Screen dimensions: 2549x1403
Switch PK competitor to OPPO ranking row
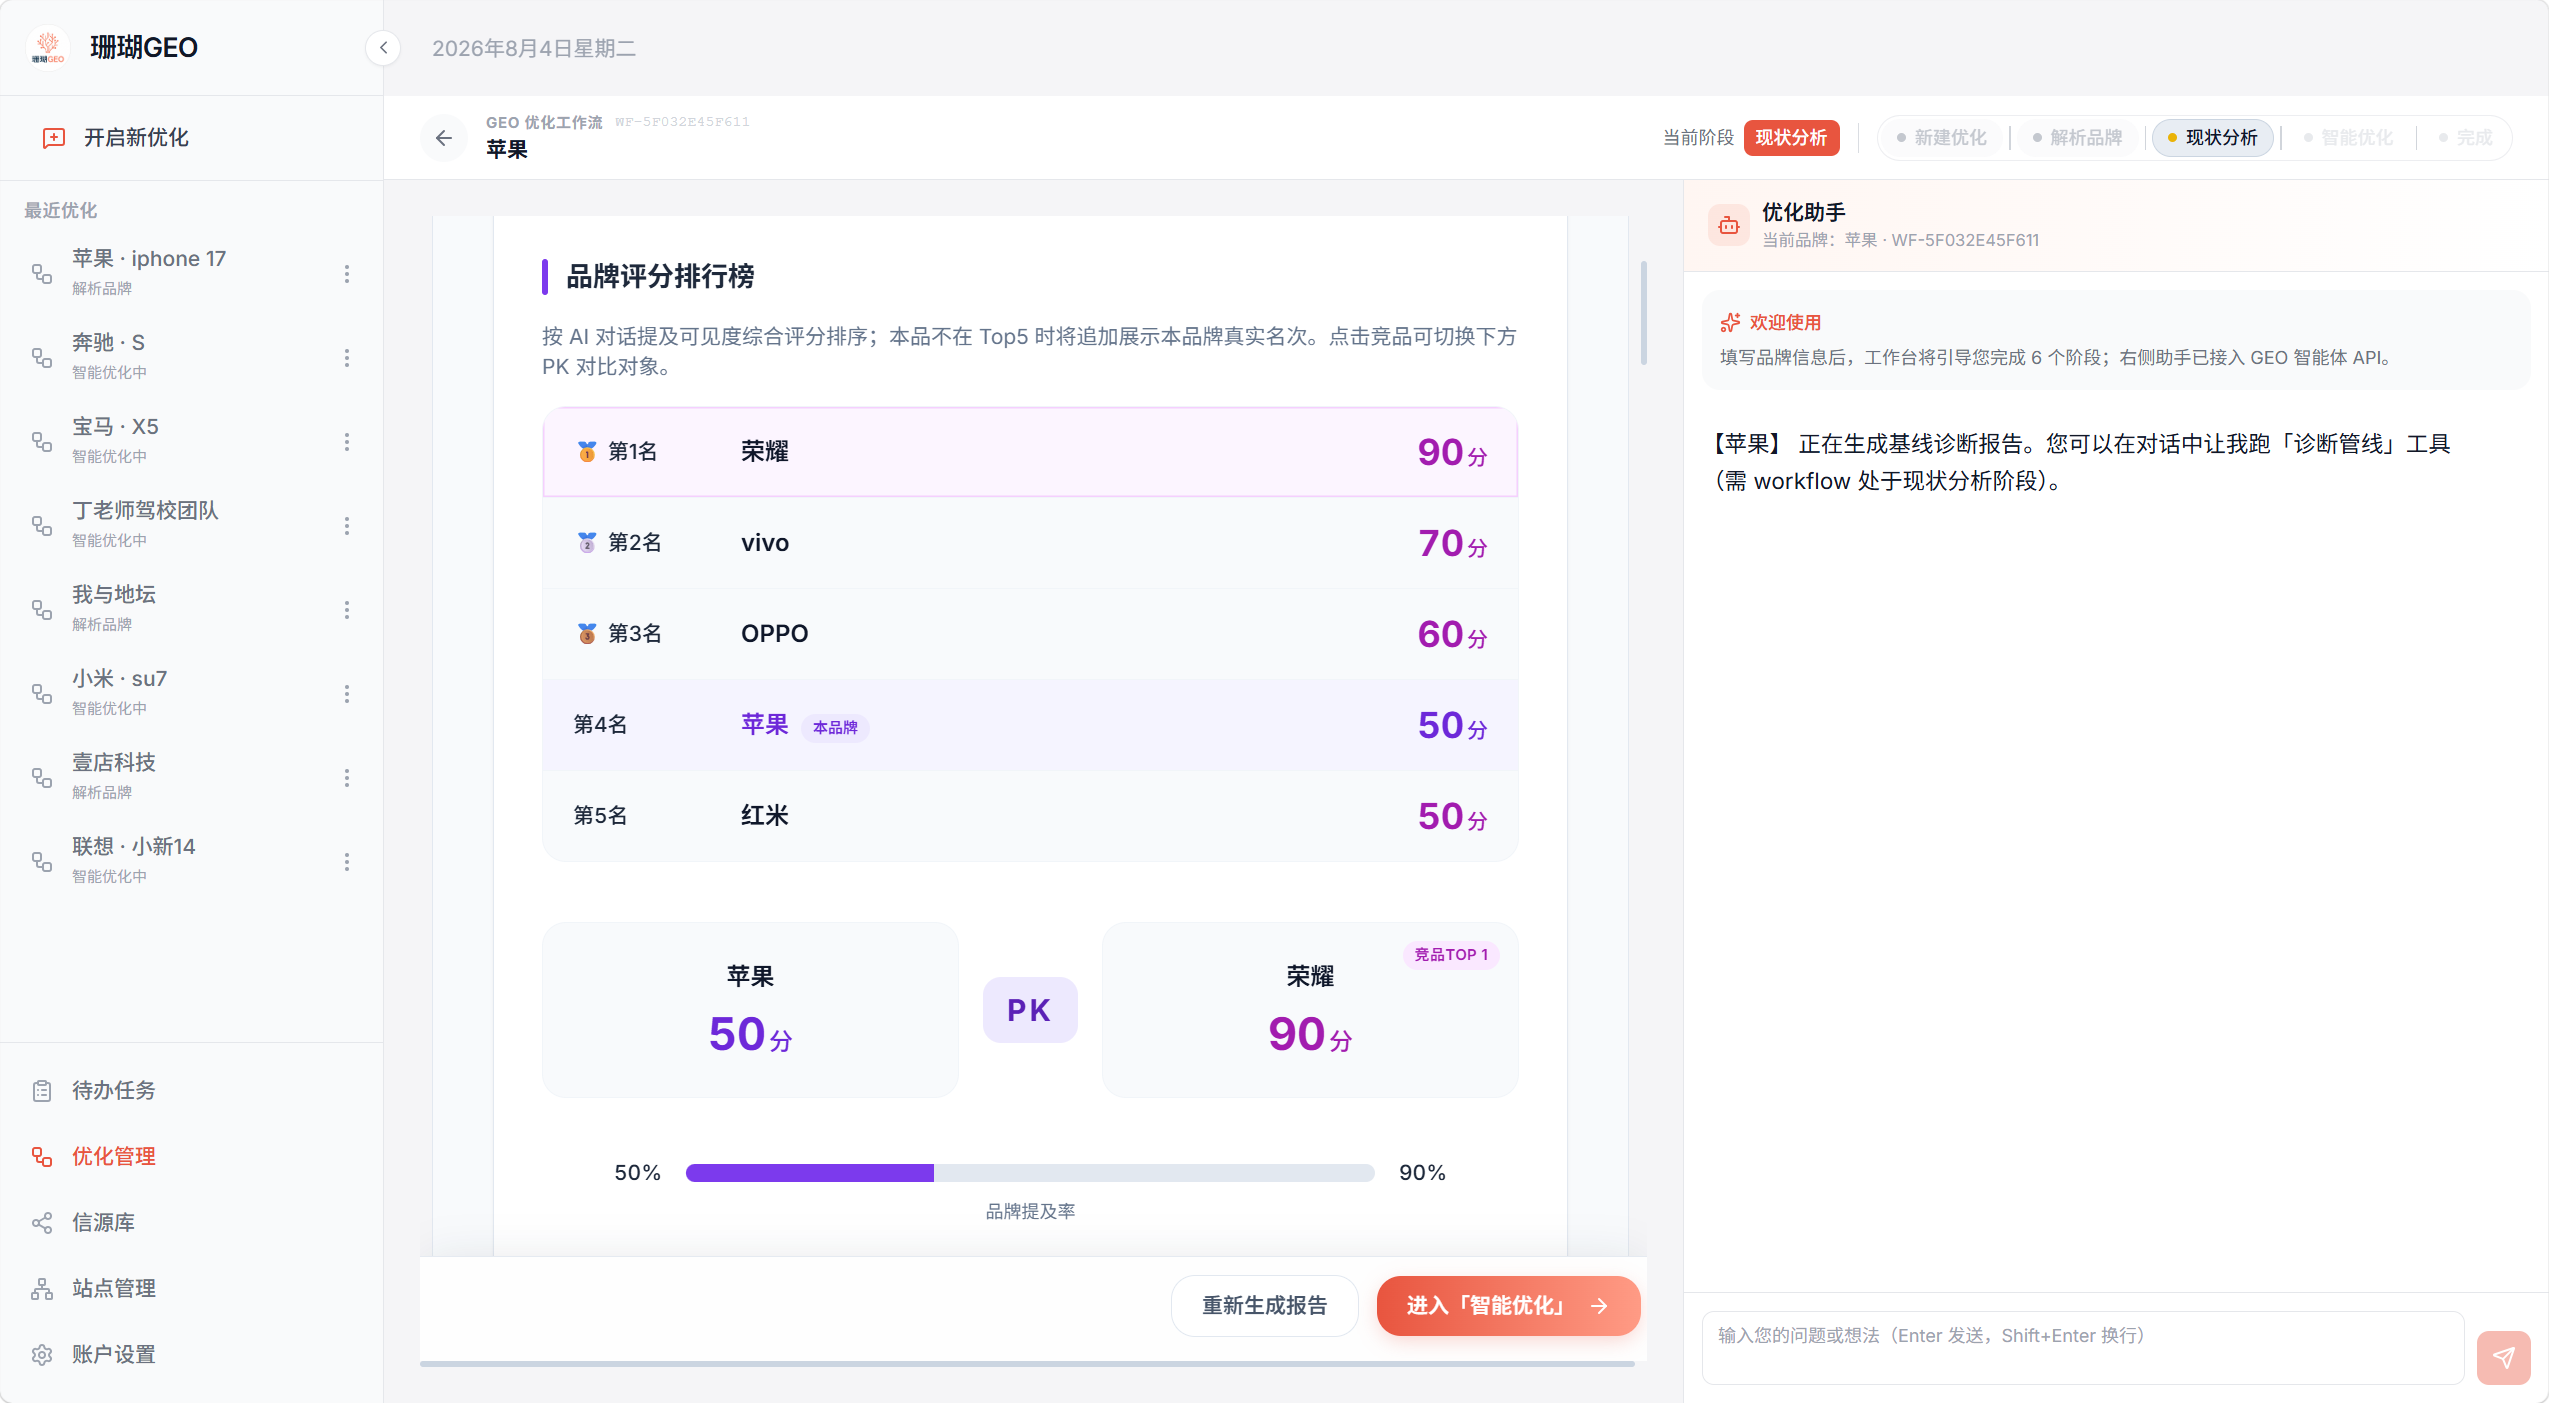click(1030, 634)
